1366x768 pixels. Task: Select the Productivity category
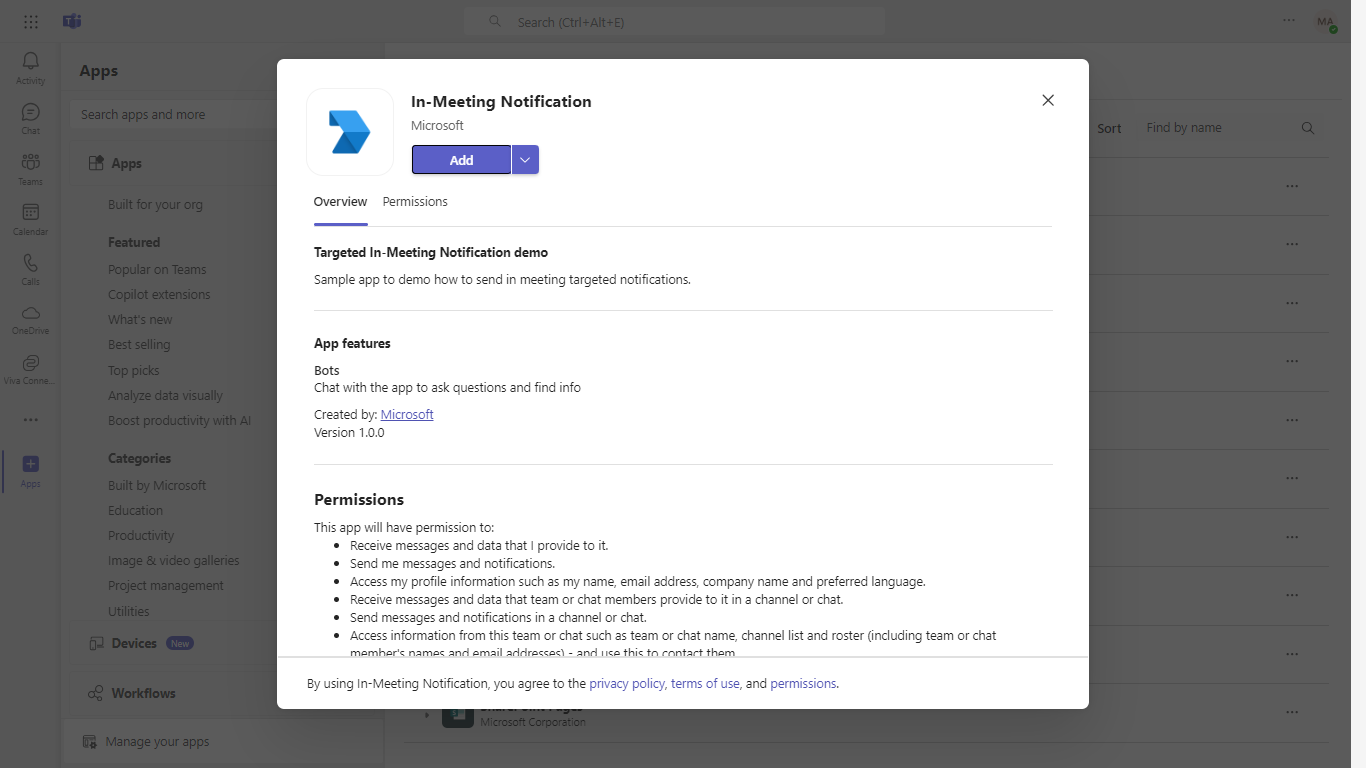coord(141,536)
